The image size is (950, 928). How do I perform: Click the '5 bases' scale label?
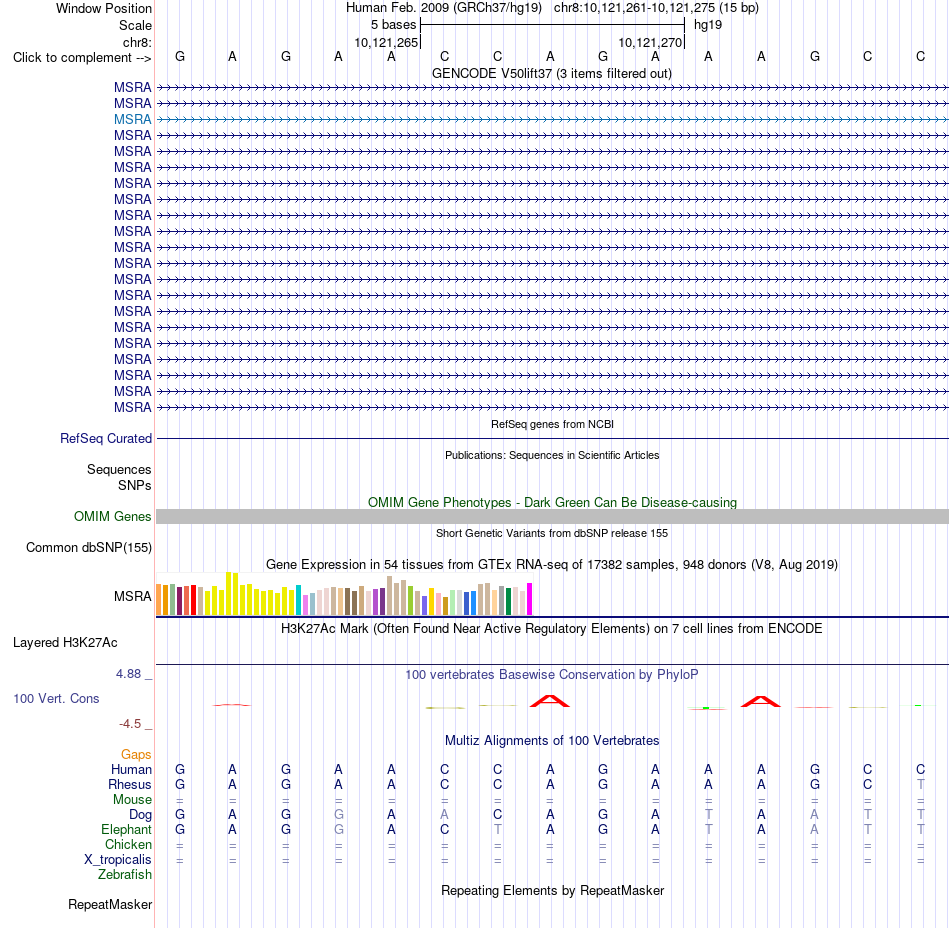click(x=393, y=25)
